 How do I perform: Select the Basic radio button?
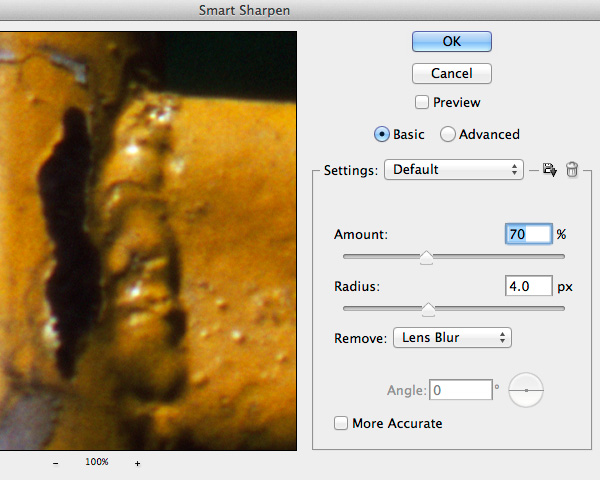point(382,134)
